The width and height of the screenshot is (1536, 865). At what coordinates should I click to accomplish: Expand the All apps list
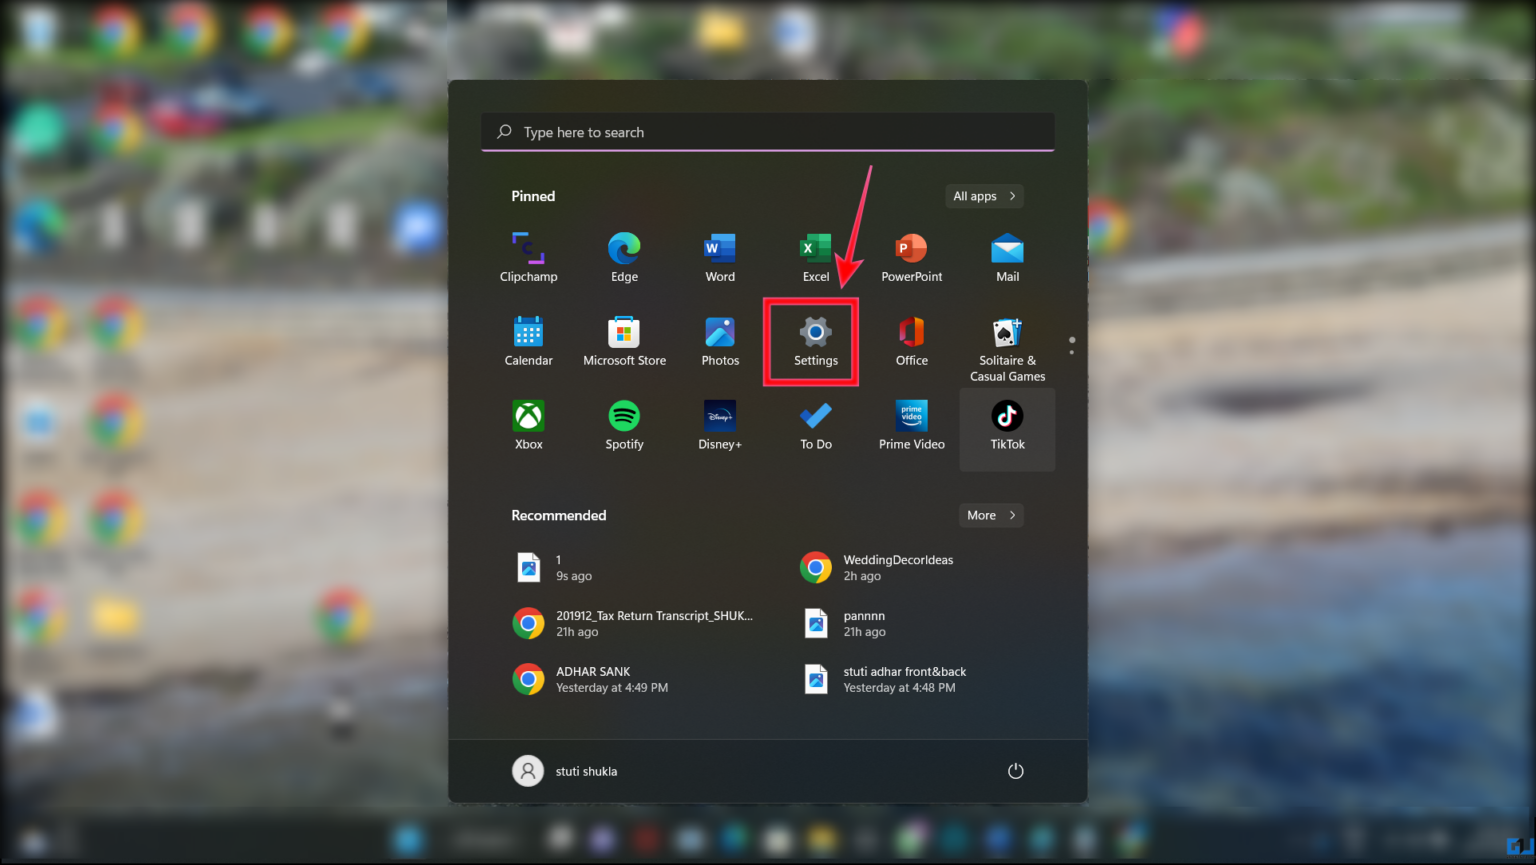[984, 196]
